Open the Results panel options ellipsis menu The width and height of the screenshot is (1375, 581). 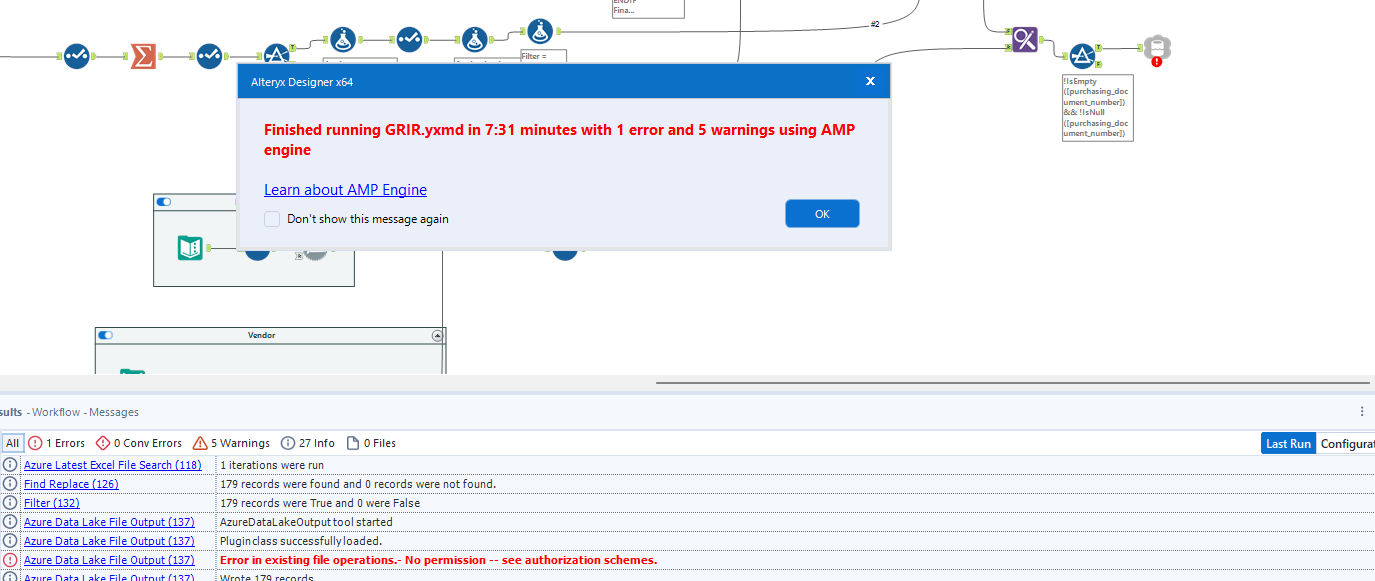click(x=1361, y=411)
